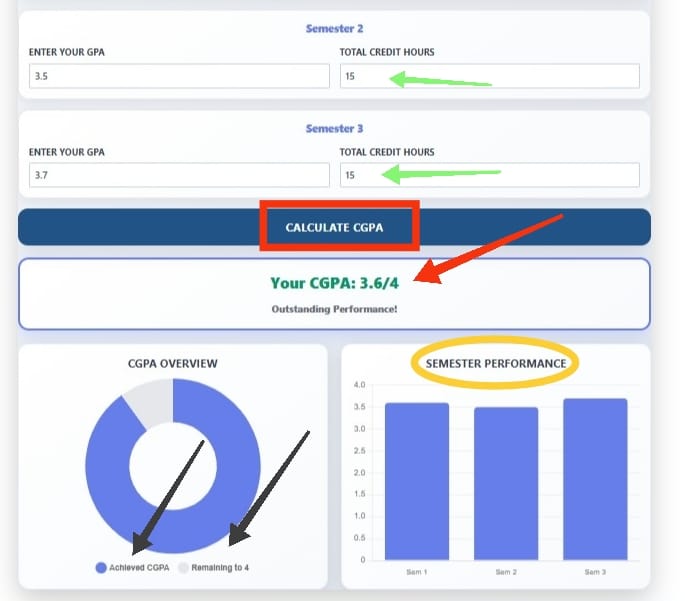The height and width of the screenshot is (601, 685).
Task: Click the Semester 2 section heading
Action: pos(334,29)
